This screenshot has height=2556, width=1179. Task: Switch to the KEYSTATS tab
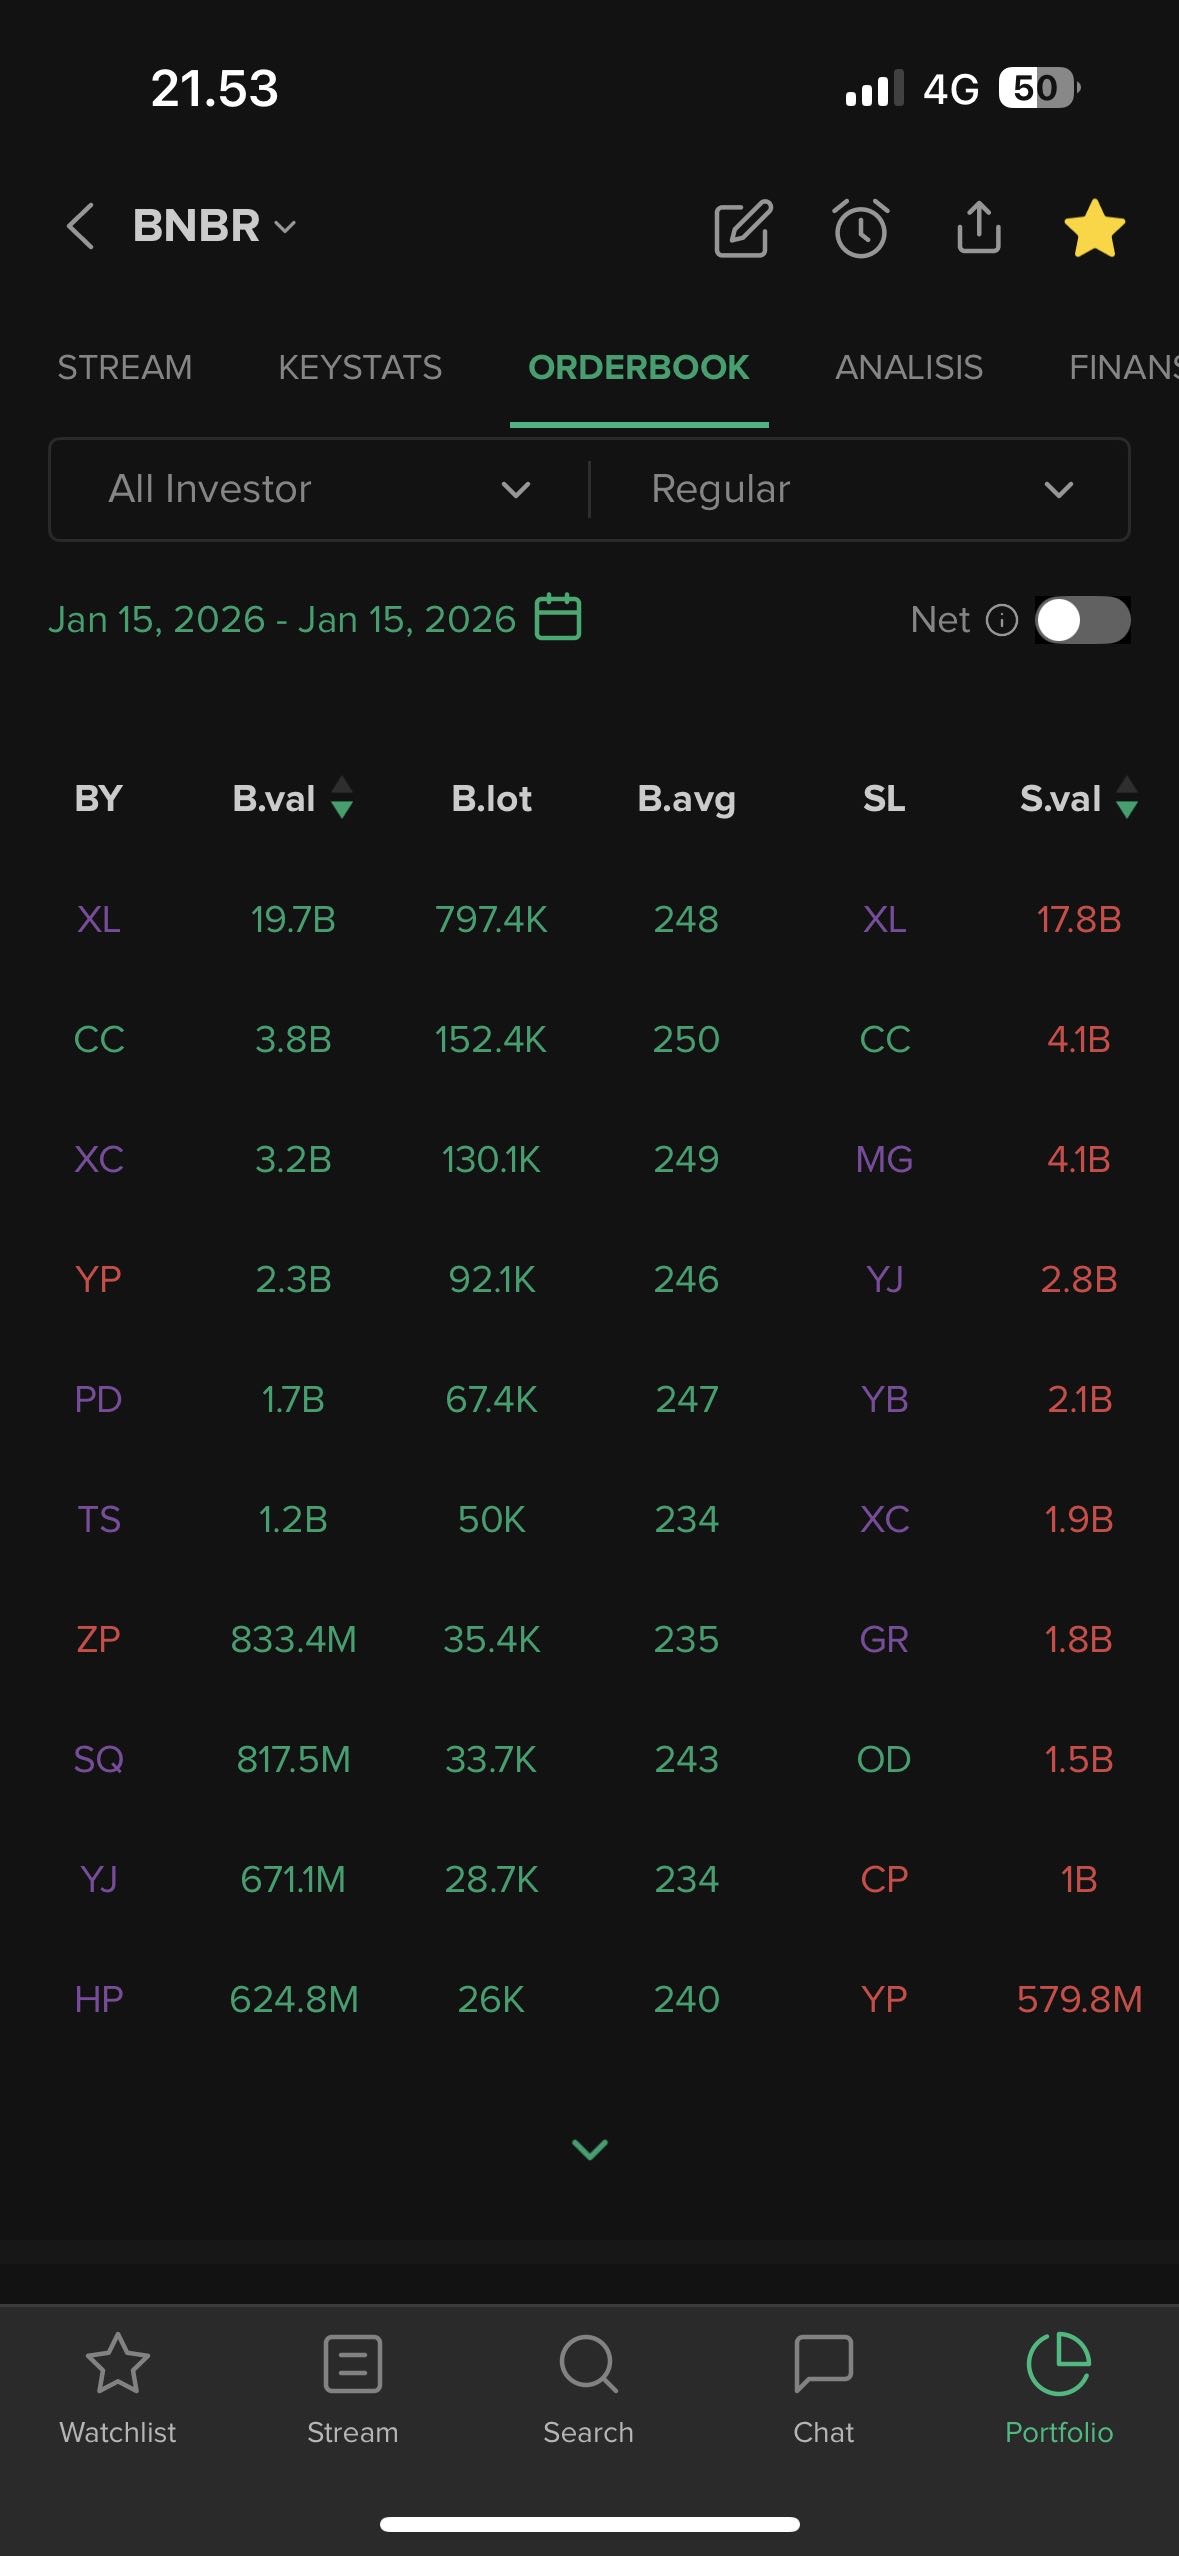[360, 367]
